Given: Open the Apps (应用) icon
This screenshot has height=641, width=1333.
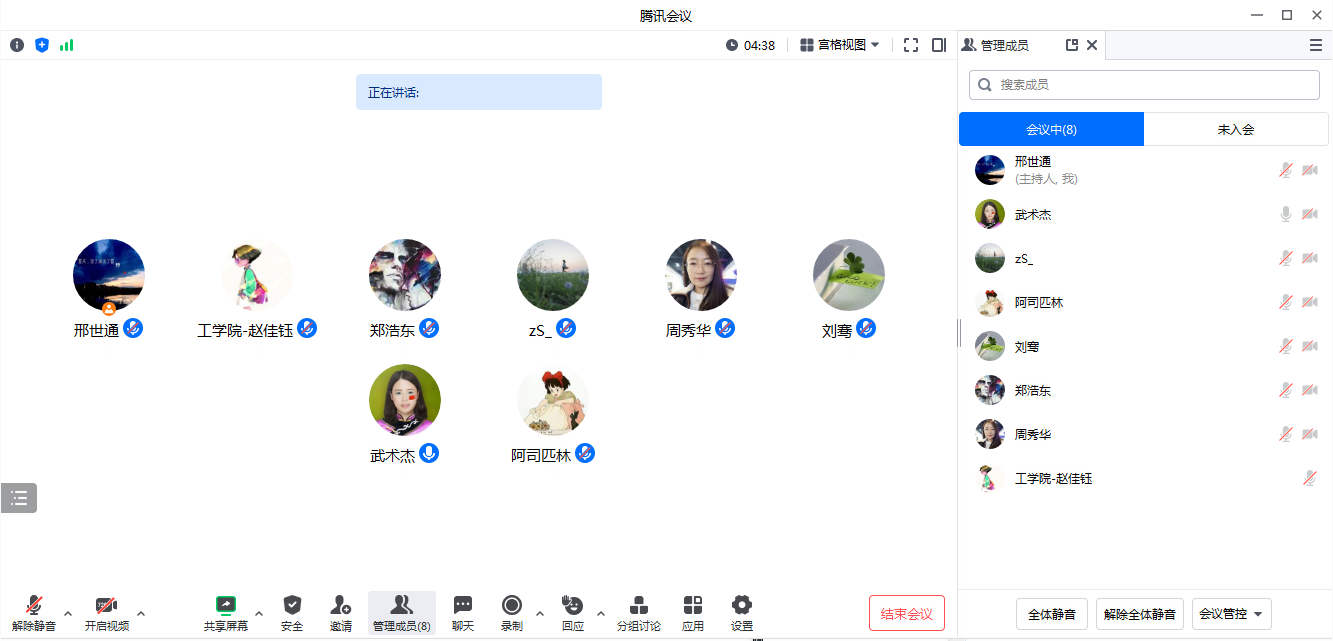Looking at the screenshot, I should [693, 613].
